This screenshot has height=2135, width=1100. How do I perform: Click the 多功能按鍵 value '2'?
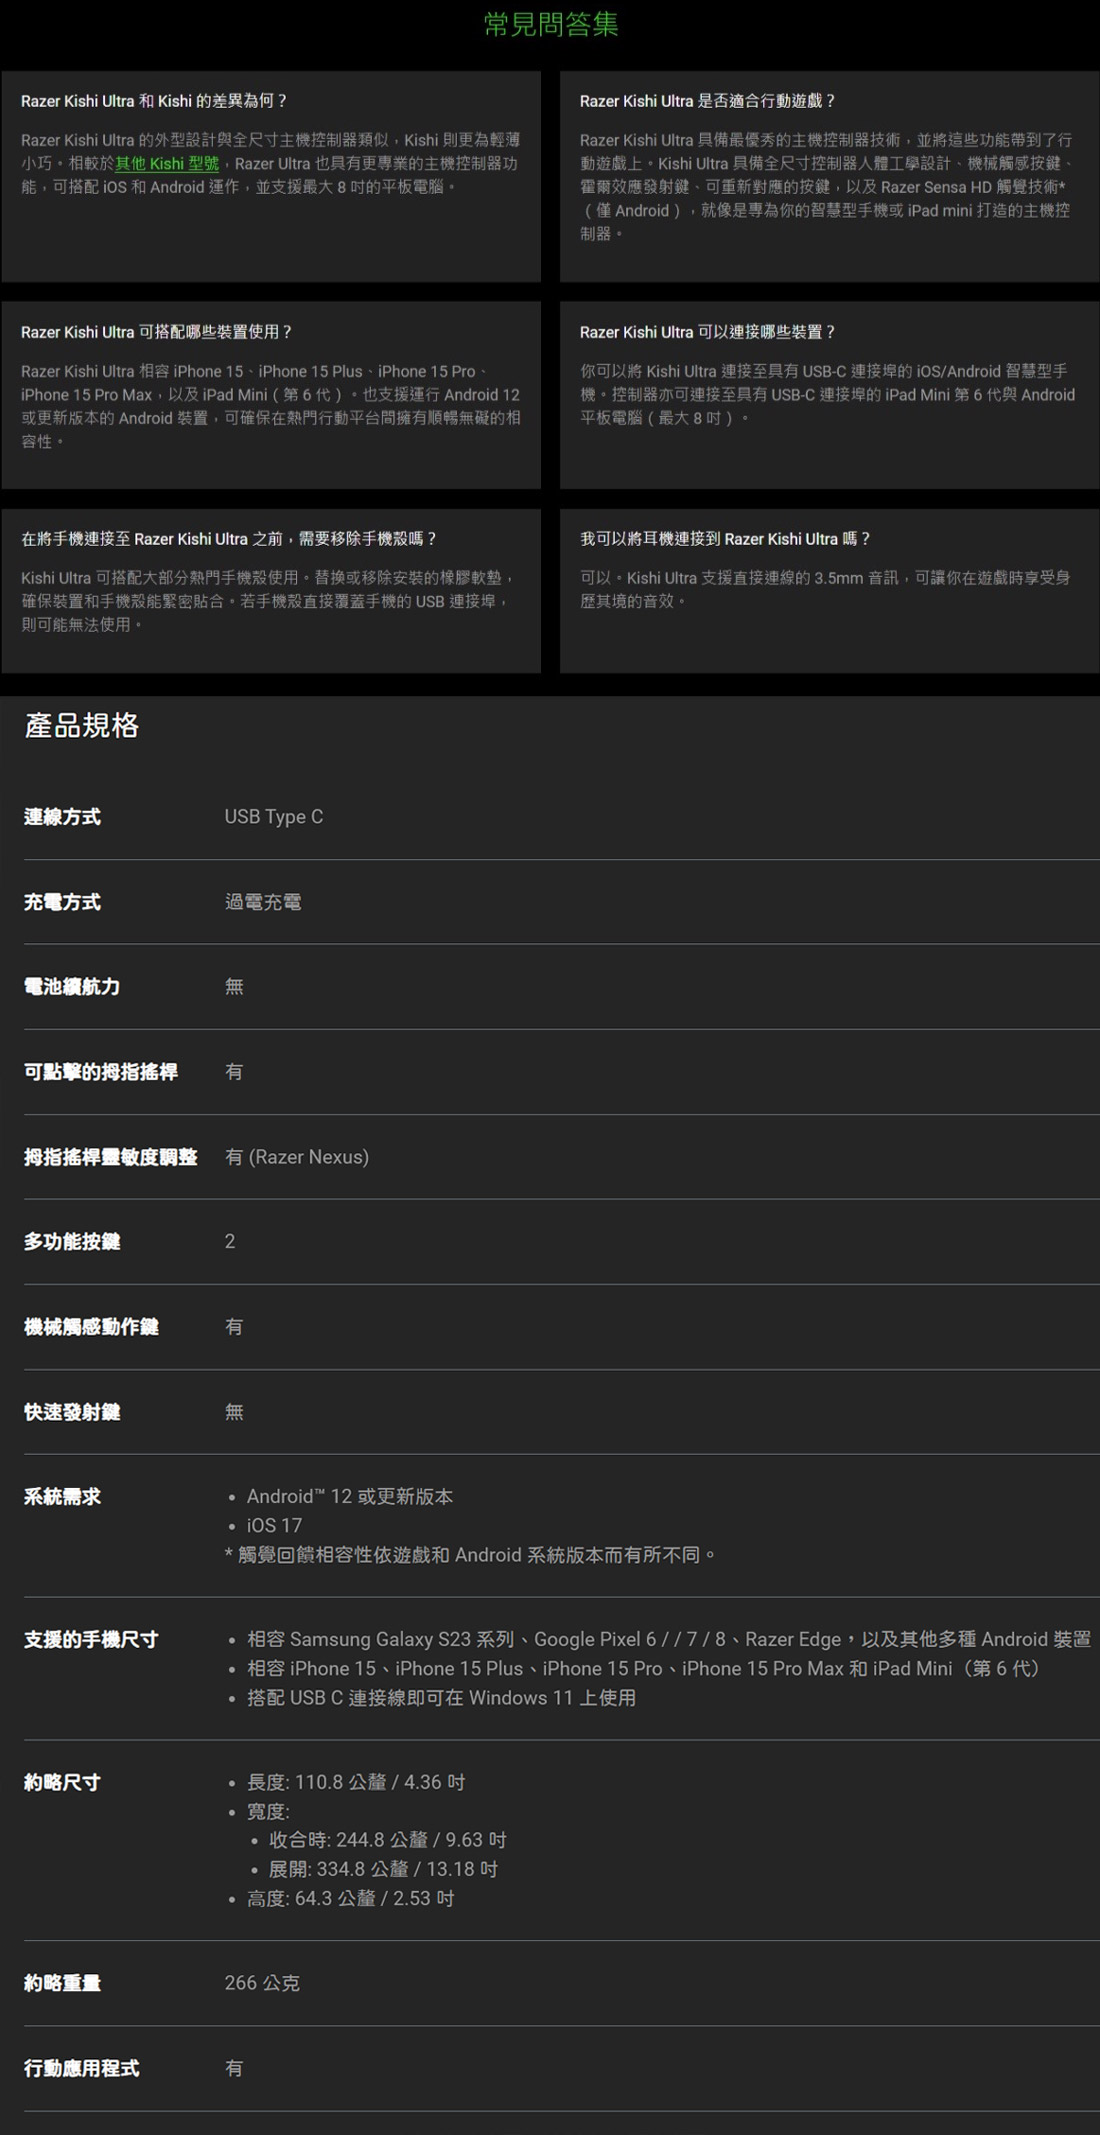(230, 1242)
